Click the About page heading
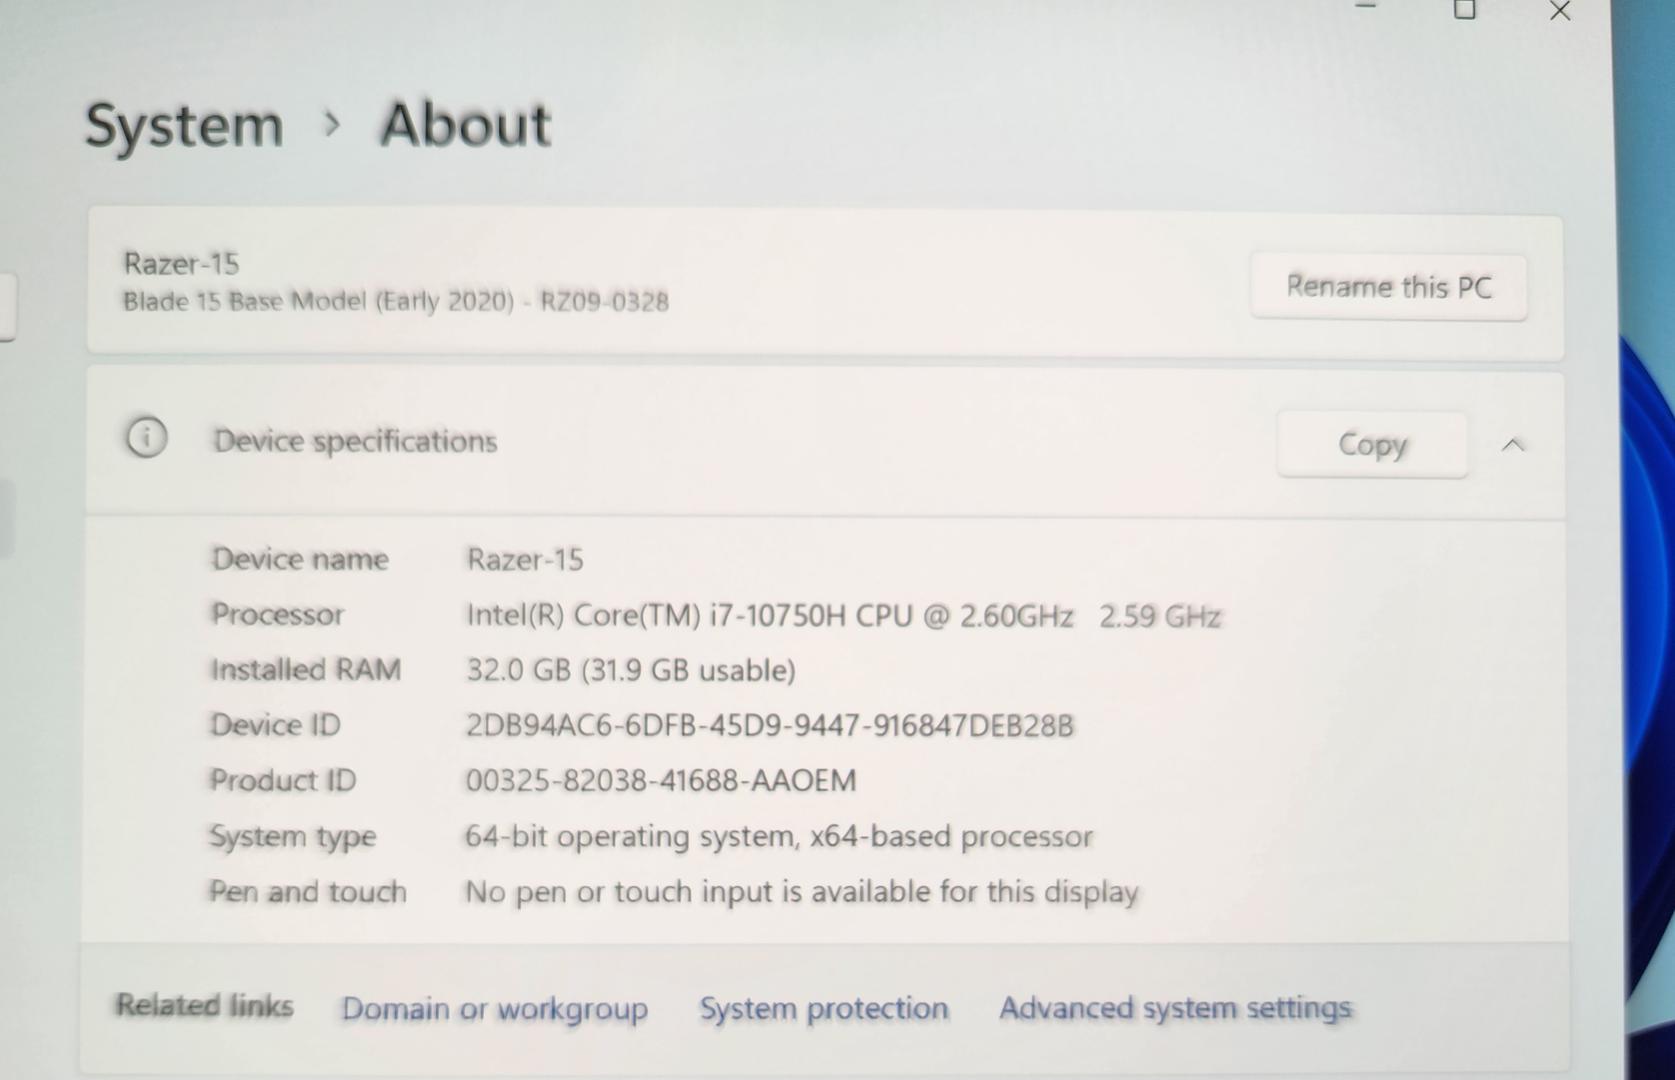 coord(465,125)
